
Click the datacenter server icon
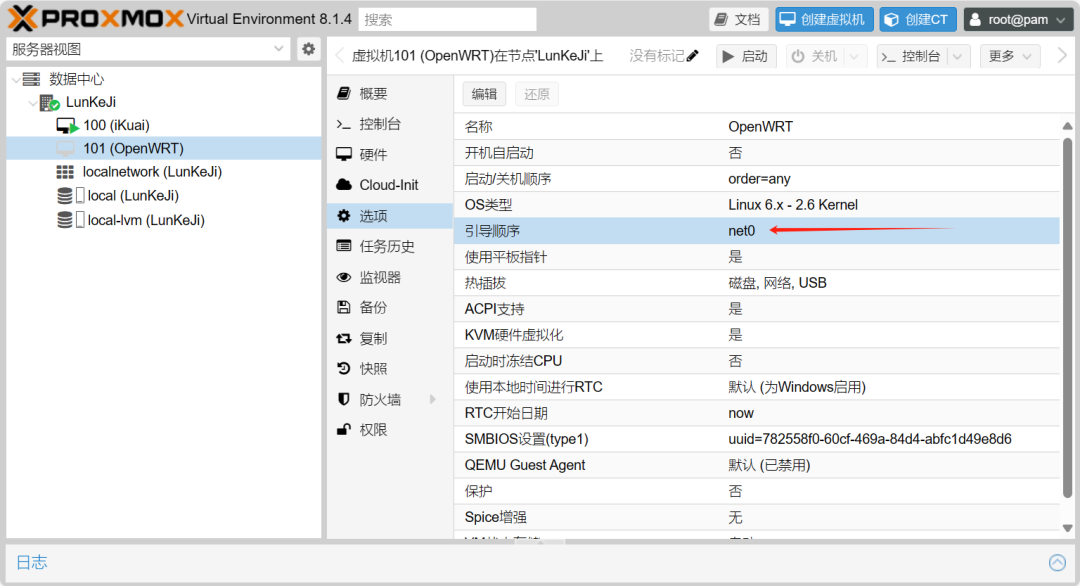[x=31, y=79]
